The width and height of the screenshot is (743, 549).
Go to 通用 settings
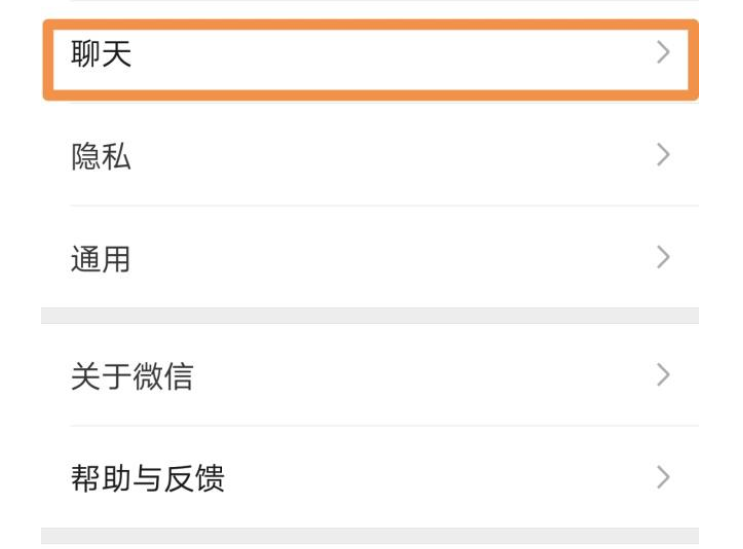(x=370, y=259)
